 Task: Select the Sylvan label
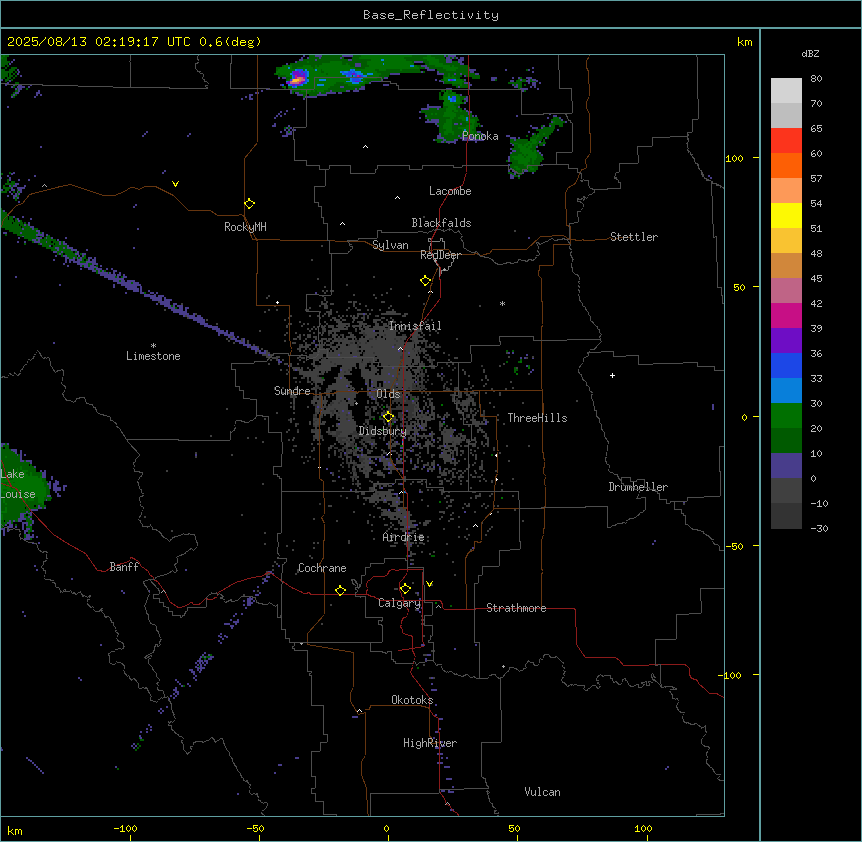click(390, 245)
